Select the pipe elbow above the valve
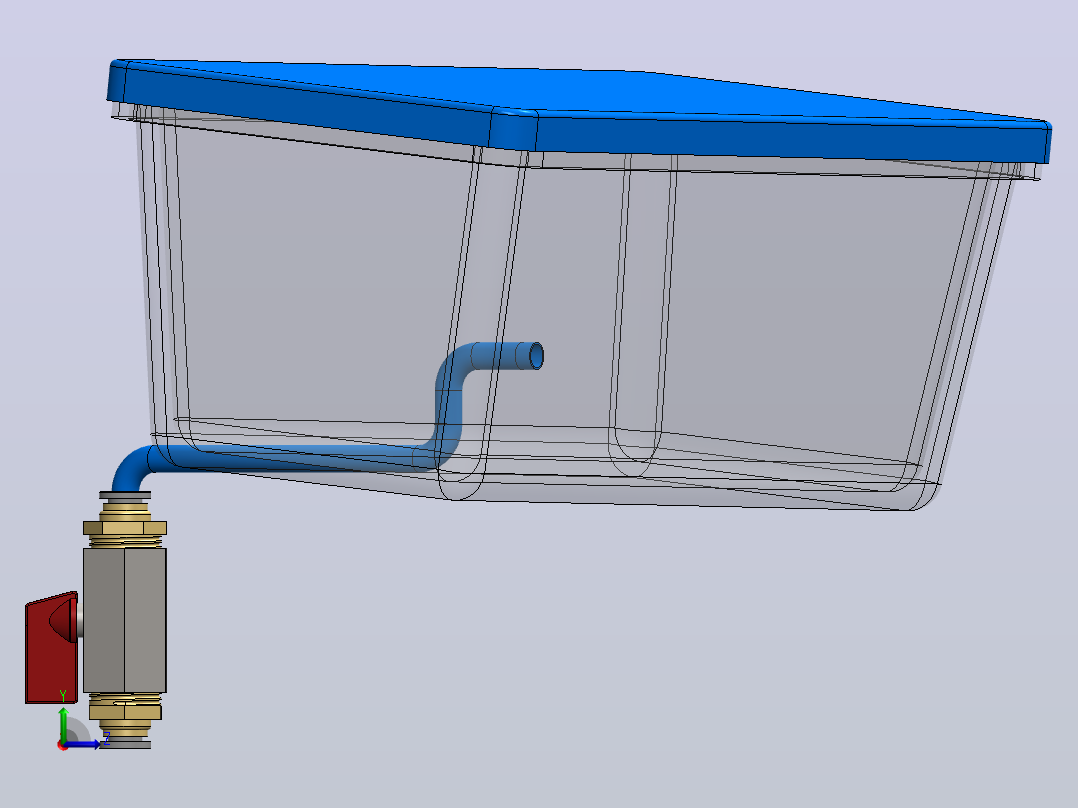The height and width of the screenshot is (808, 1078). 129,468
